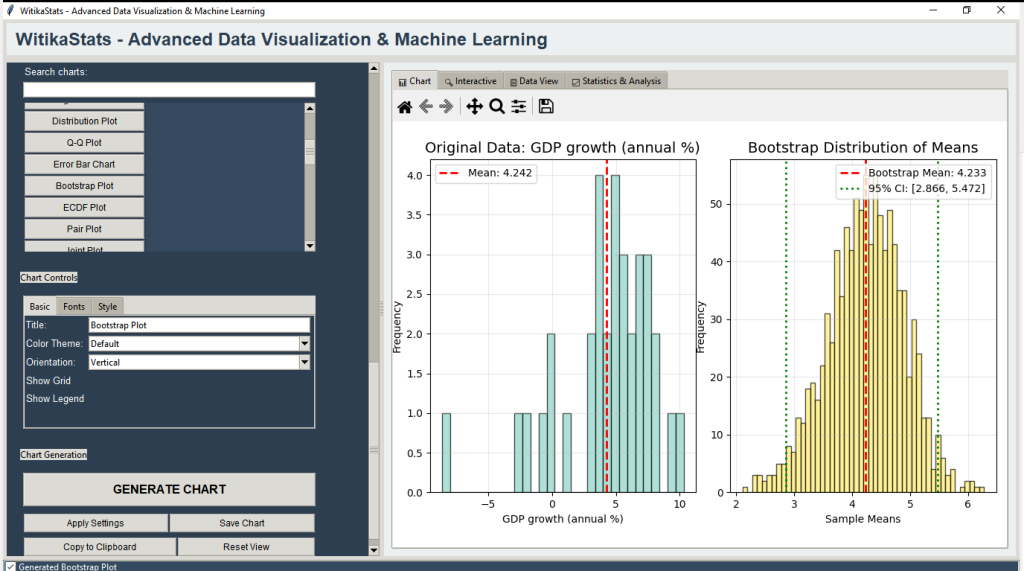This screenshot has height=571, width=1024.
Task: Go back to previous plot view
Action: [426, 106]
